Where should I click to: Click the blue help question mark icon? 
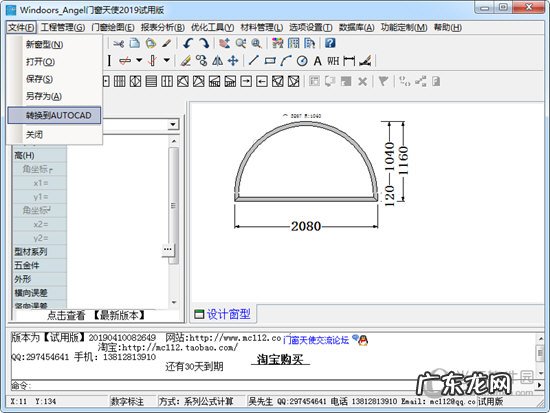click(x=330, y=43)
